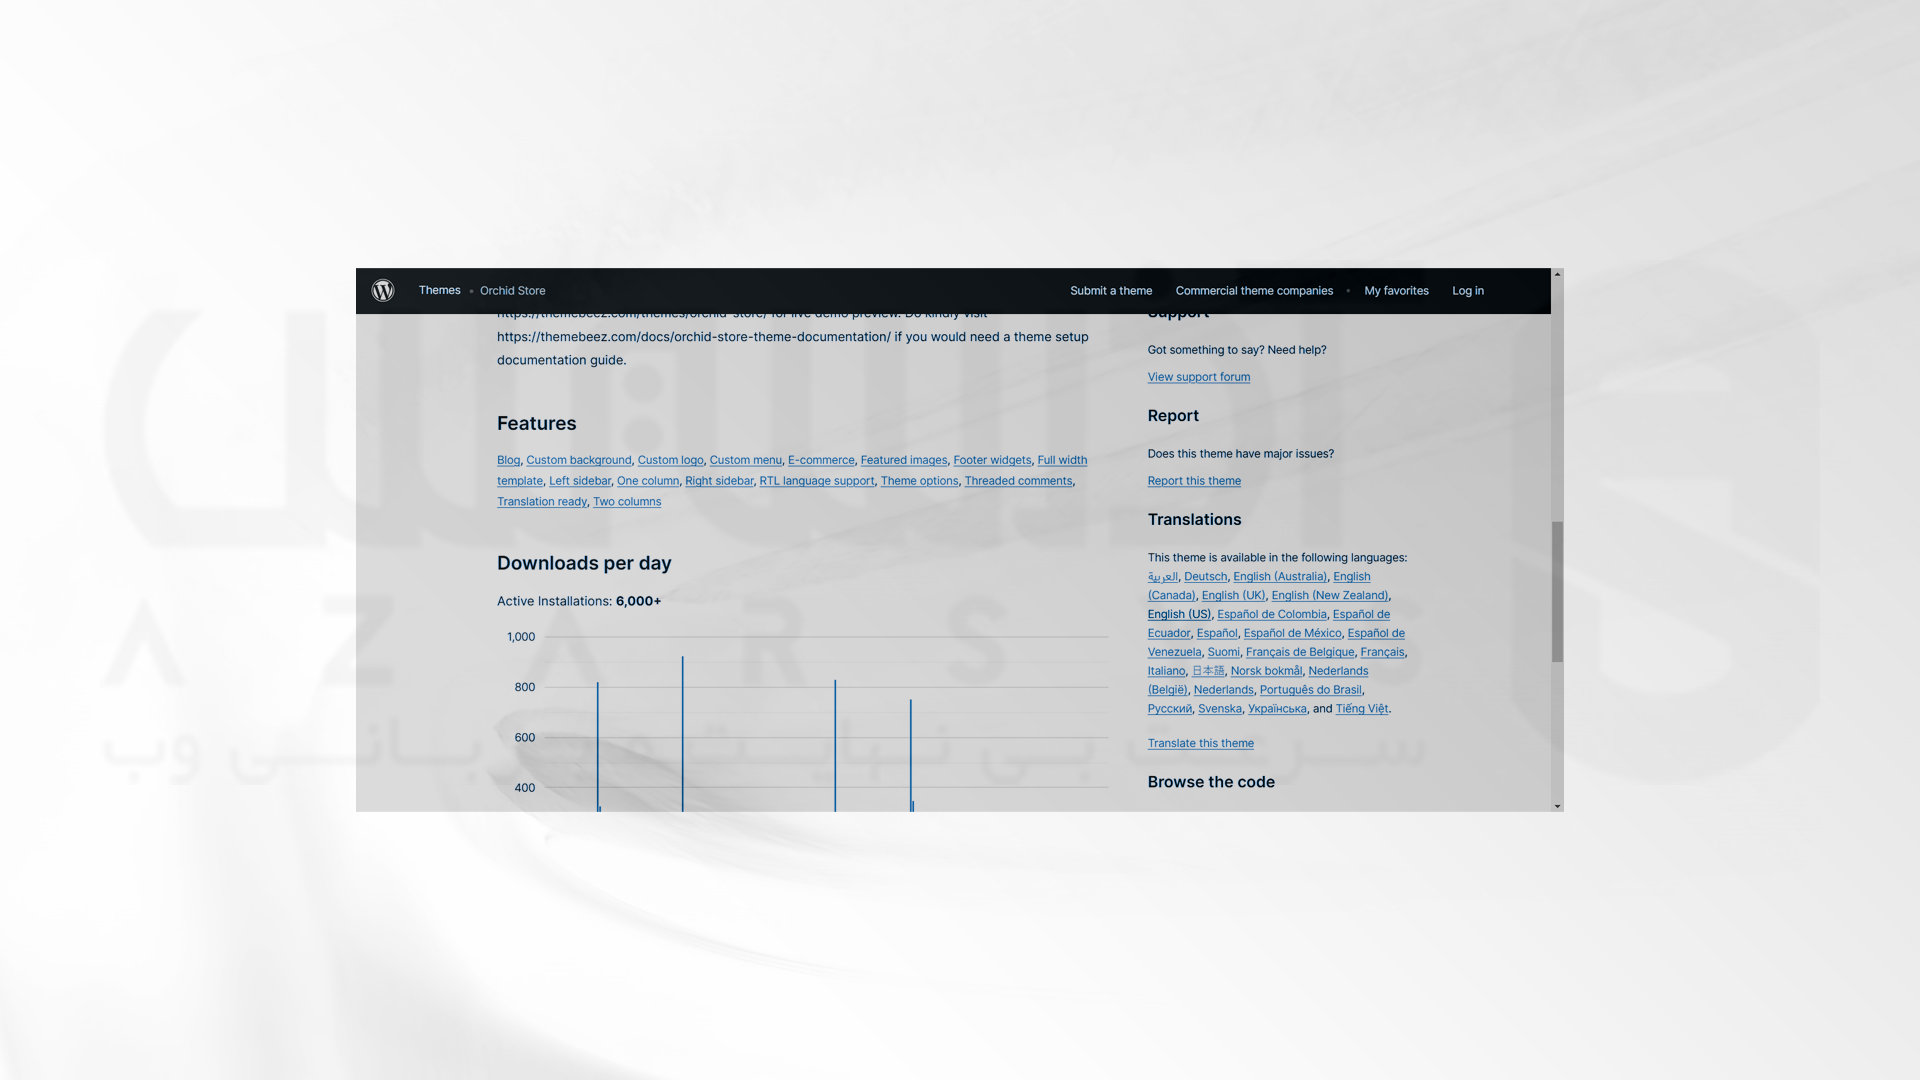The height and width of the screenshot is (1080, 1920).
Task: Click the Downloads per day heading
Action: tap(584, 564)
